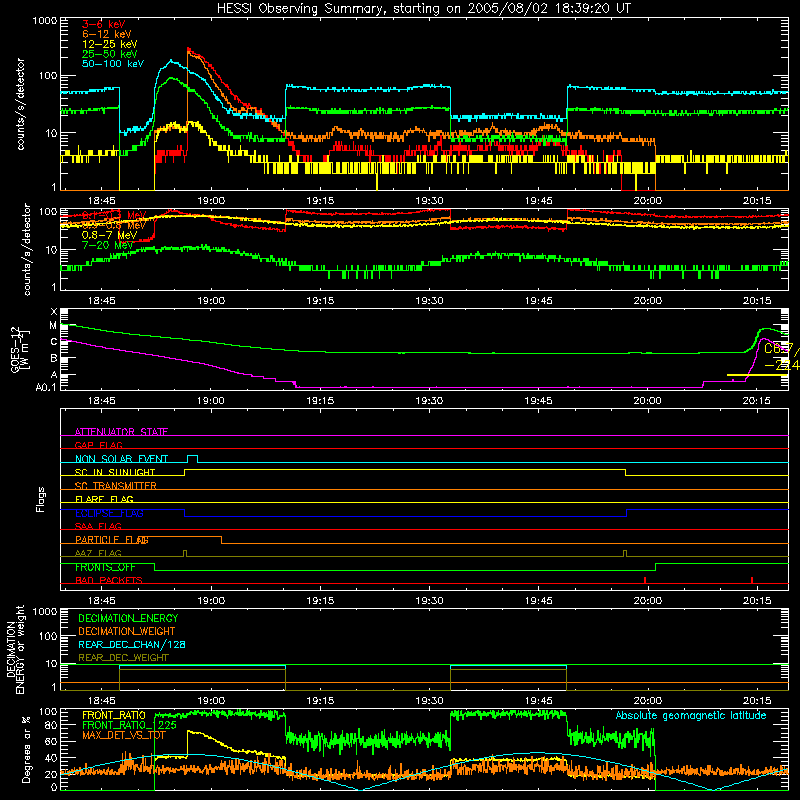
Task: Click the NON_SOLAR_EVENT cyan pulse marker
Action: click(x=192, y=458)
